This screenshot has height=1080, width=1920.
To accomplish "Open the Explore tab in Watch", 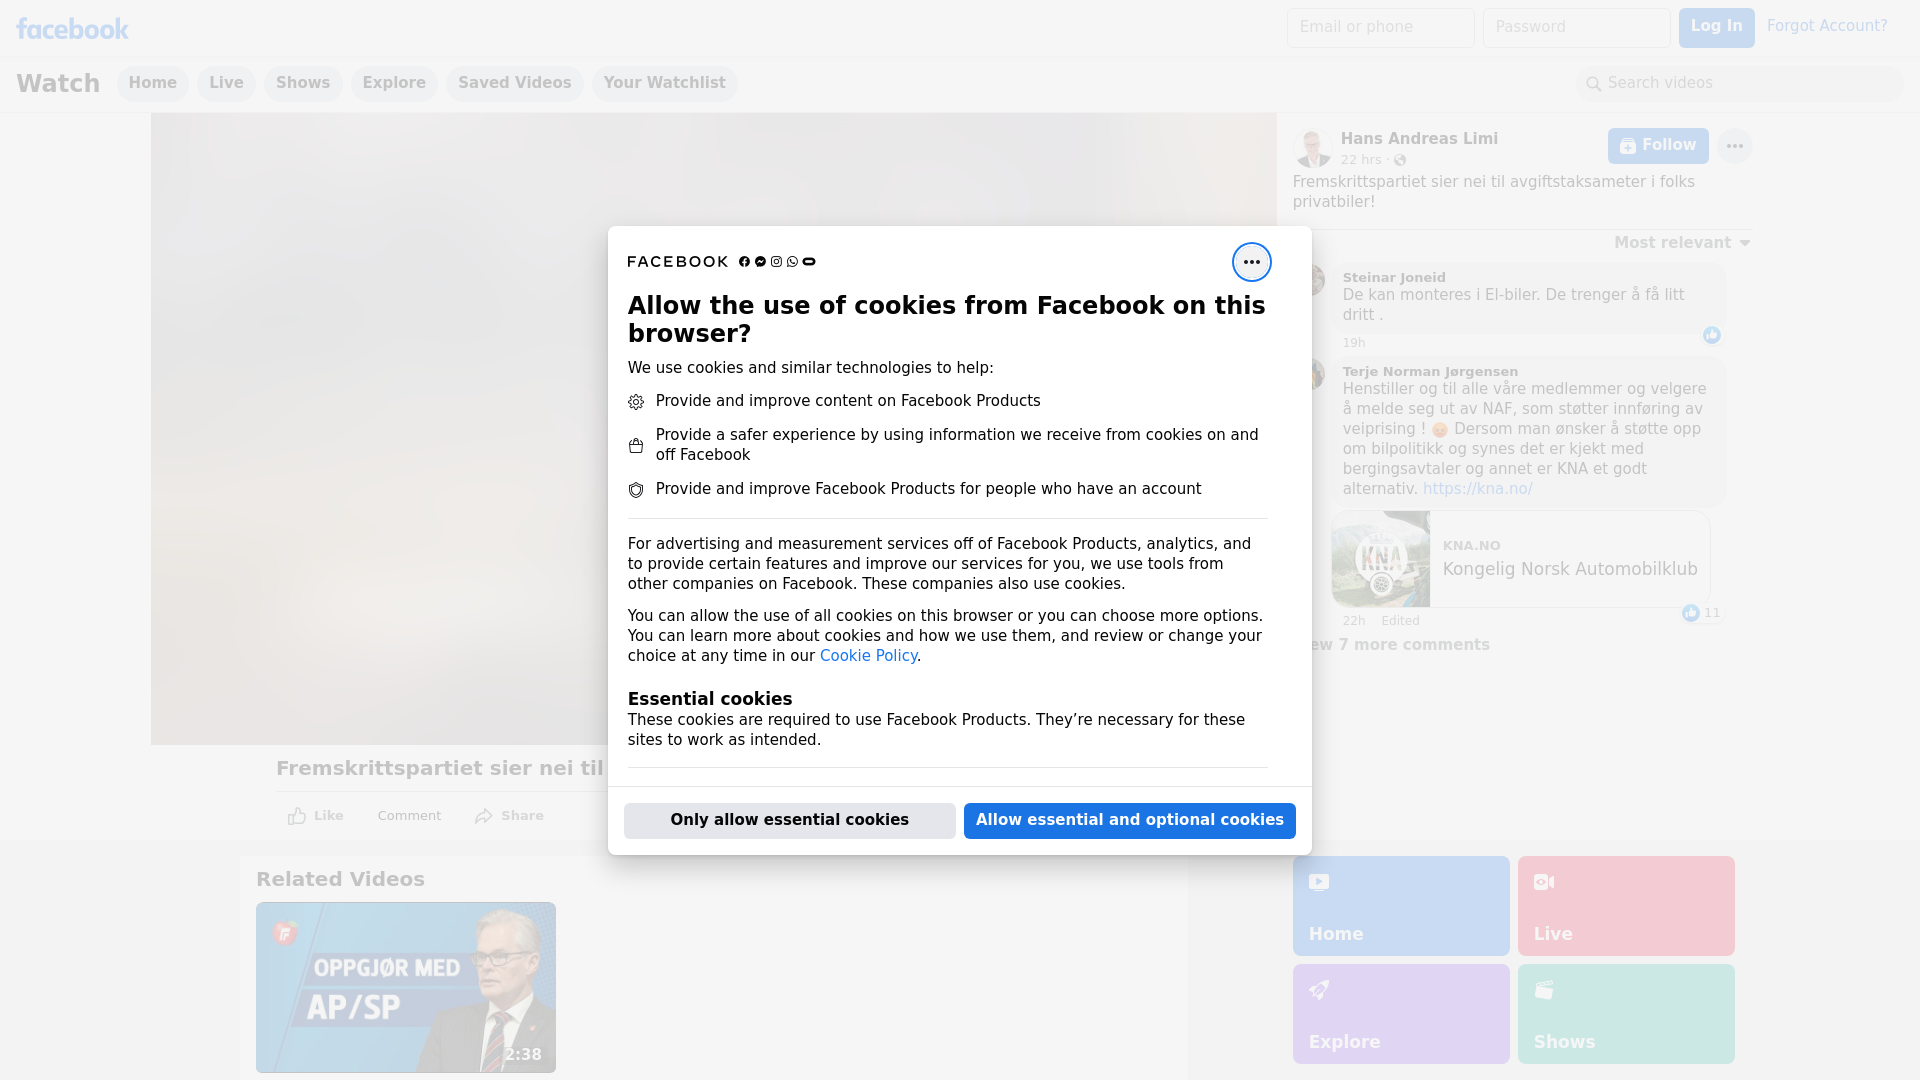I will pyautogui.click(x=394, y=83).
